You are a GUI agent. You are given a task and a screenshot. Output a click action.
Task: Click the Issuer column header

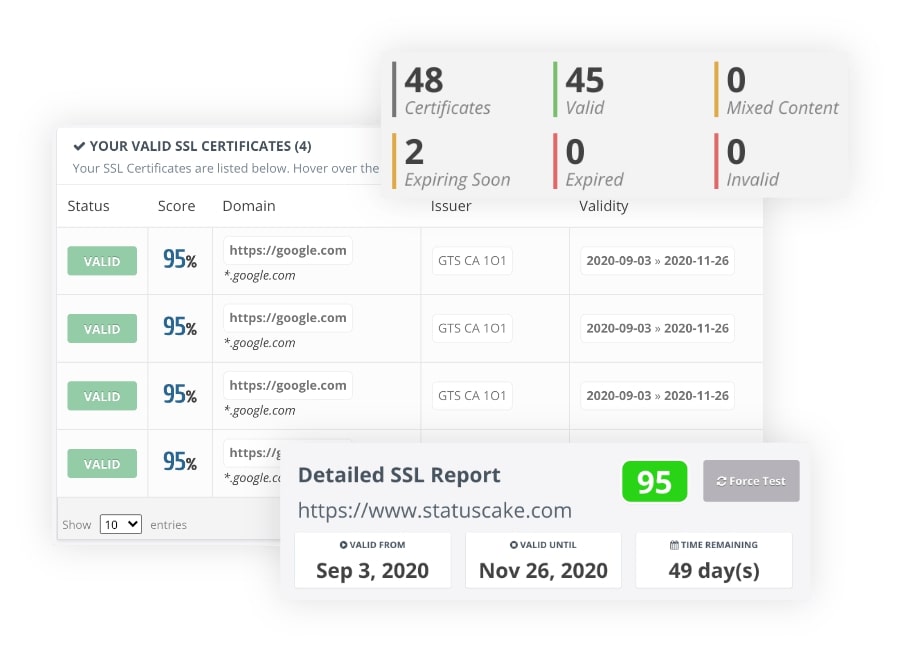(x=451, y=206)
